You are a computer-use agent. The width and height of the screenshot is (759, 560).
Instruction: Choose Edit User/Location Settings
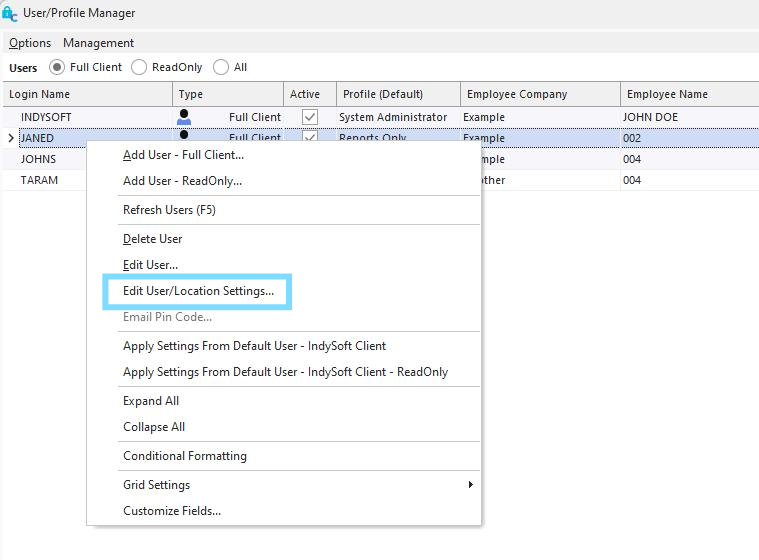(198, 291)
